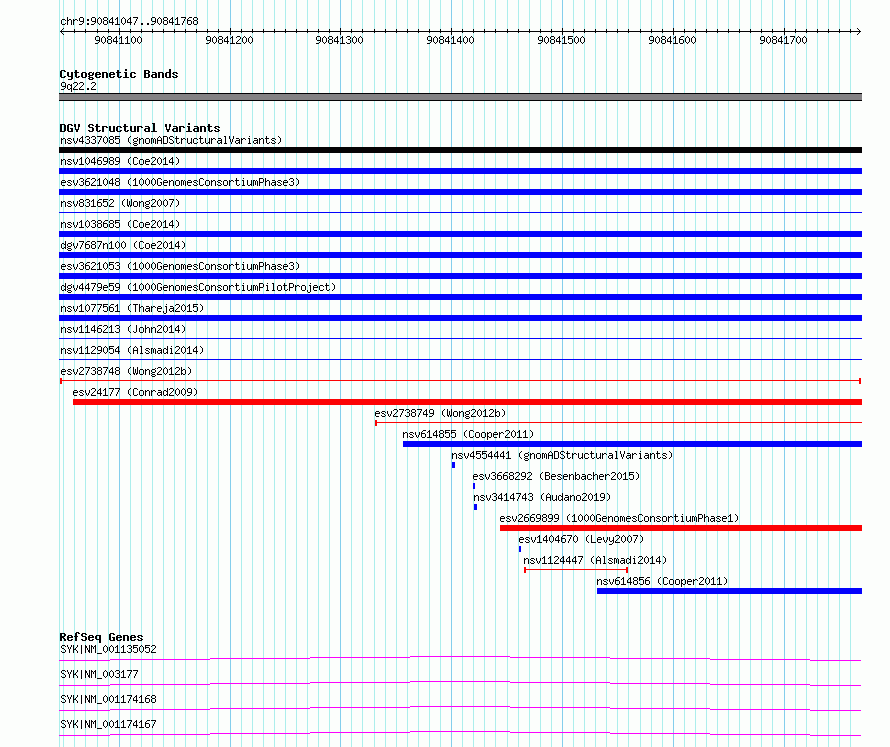Click ruler position 90841100
Viewport: 890px width, 747px height.
(118, 40)
